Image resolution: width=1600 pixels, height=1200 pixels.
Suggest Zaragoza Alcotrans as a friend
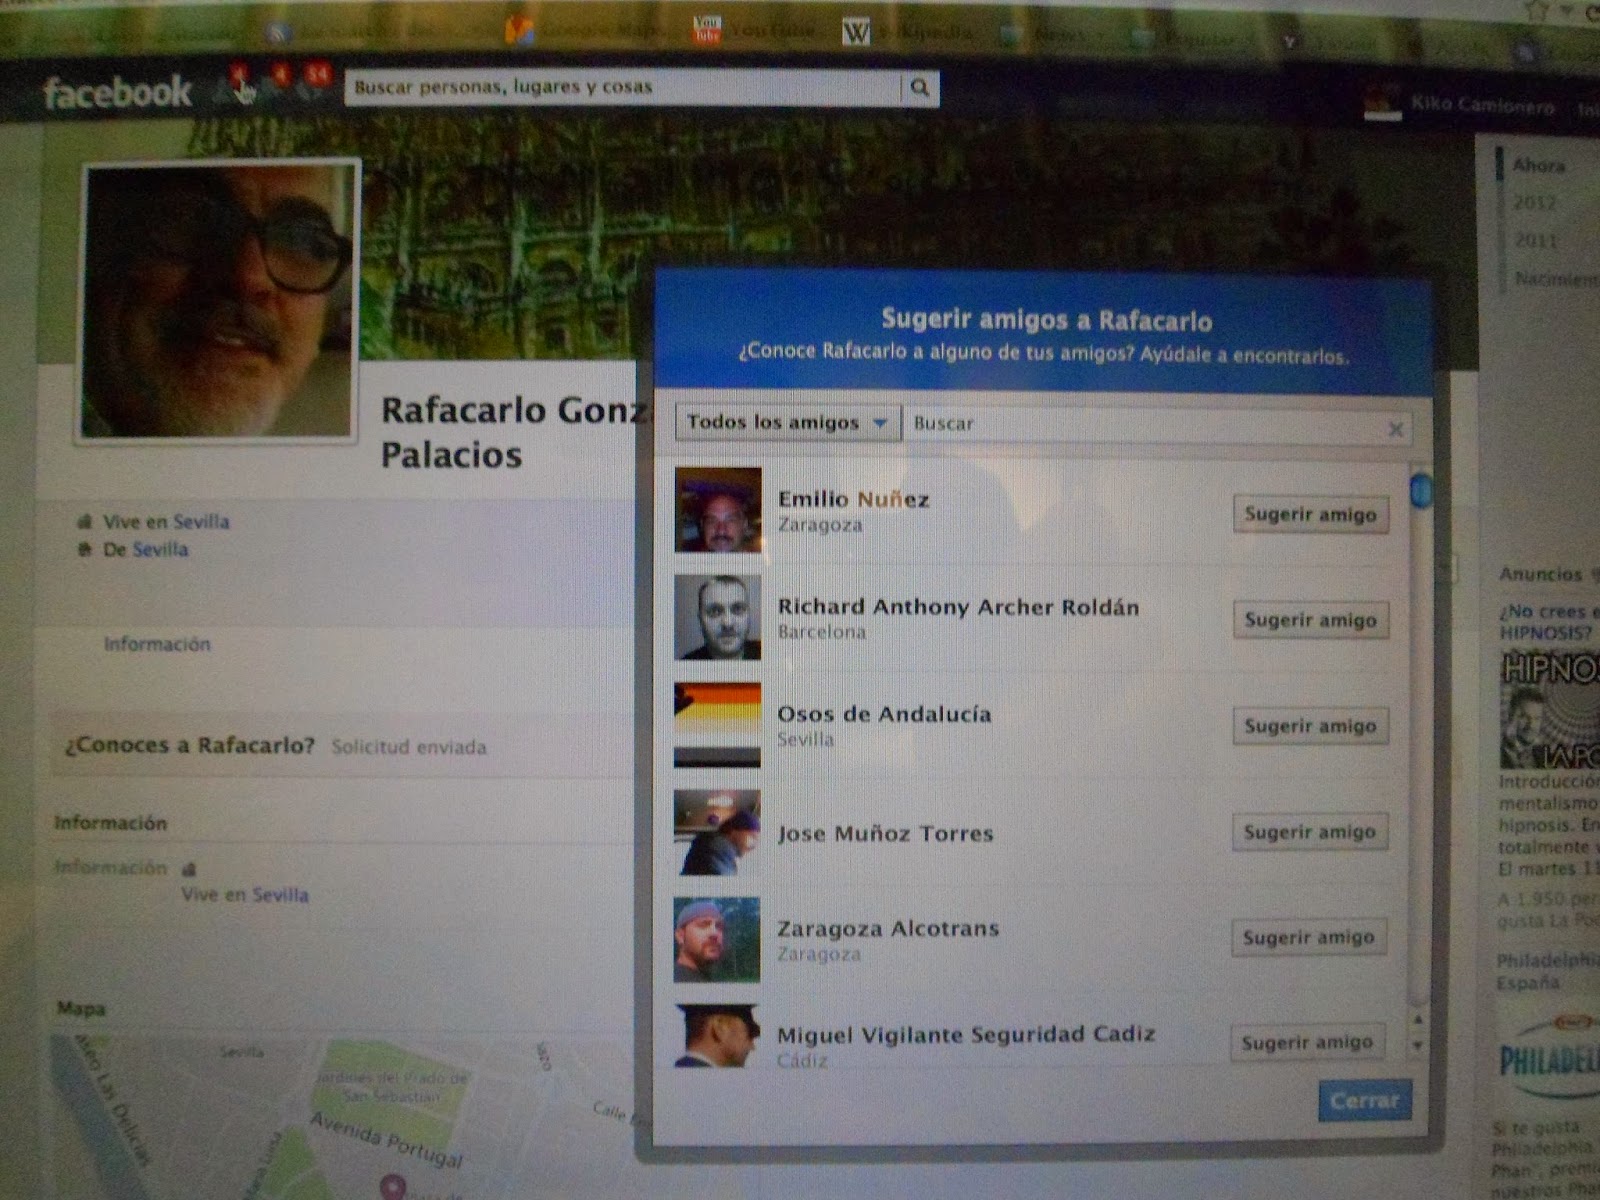pyautogui.click(x=1308, y=937)
